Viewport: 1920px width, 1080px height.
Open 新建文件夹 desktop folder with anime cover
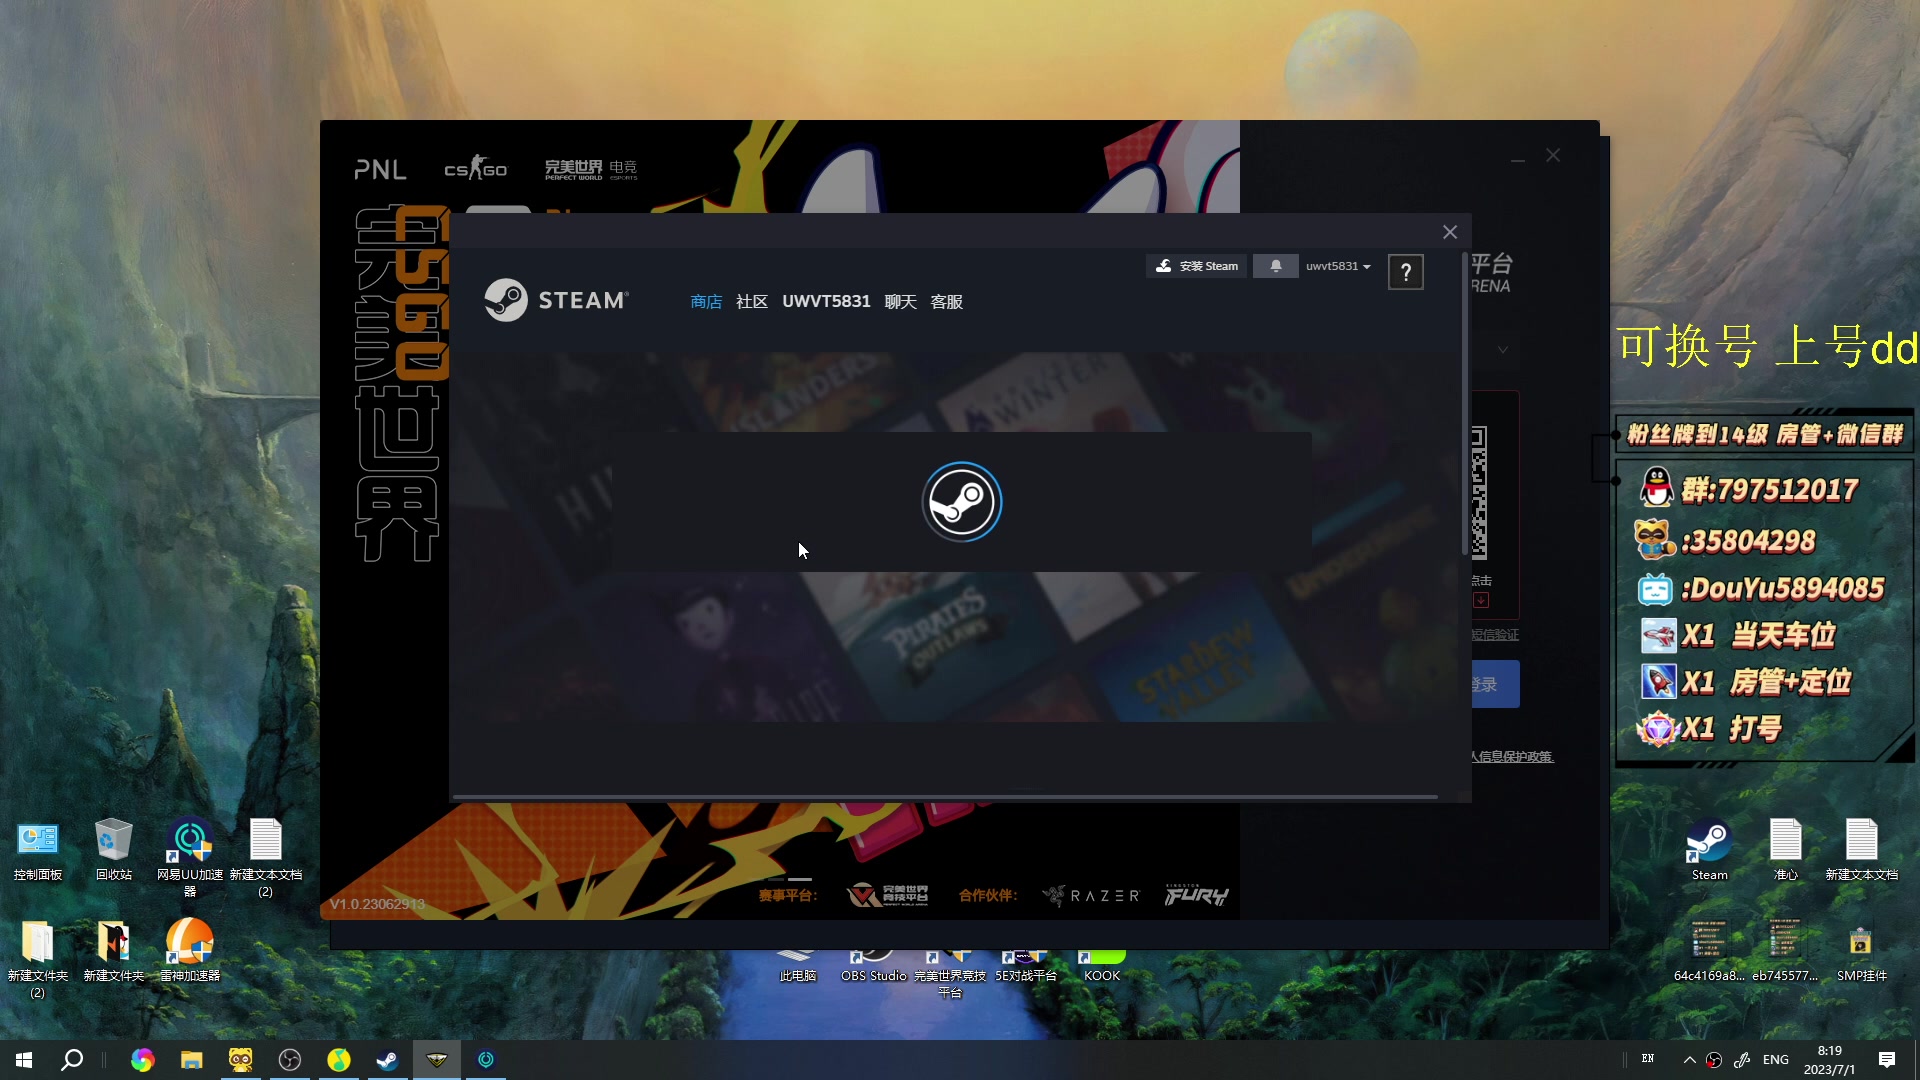pyautogui.click(x=114, y=950)
